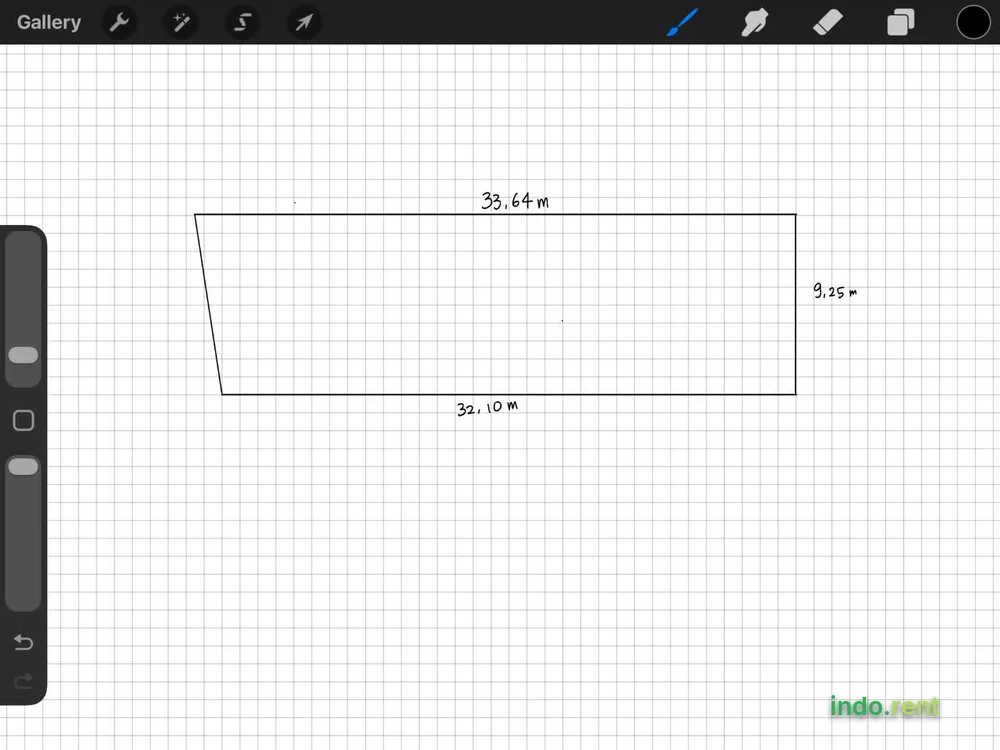Click the upper brush size slider track
Screen dimensions: 1000x750
coord(24,288)
